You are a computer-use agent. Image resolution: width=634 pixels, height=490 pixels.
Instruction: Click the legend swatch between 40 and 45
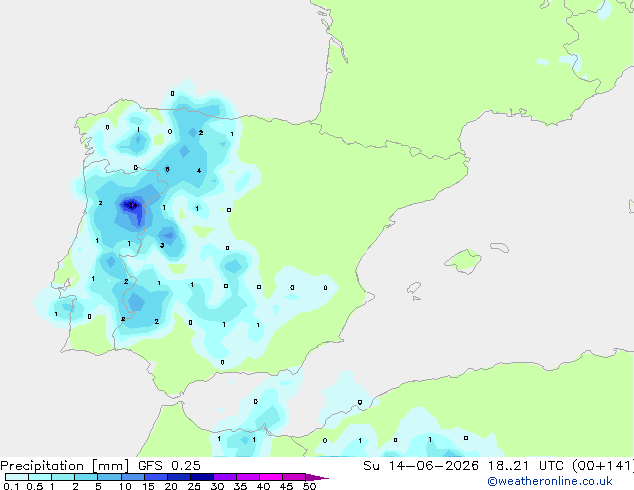271,477
